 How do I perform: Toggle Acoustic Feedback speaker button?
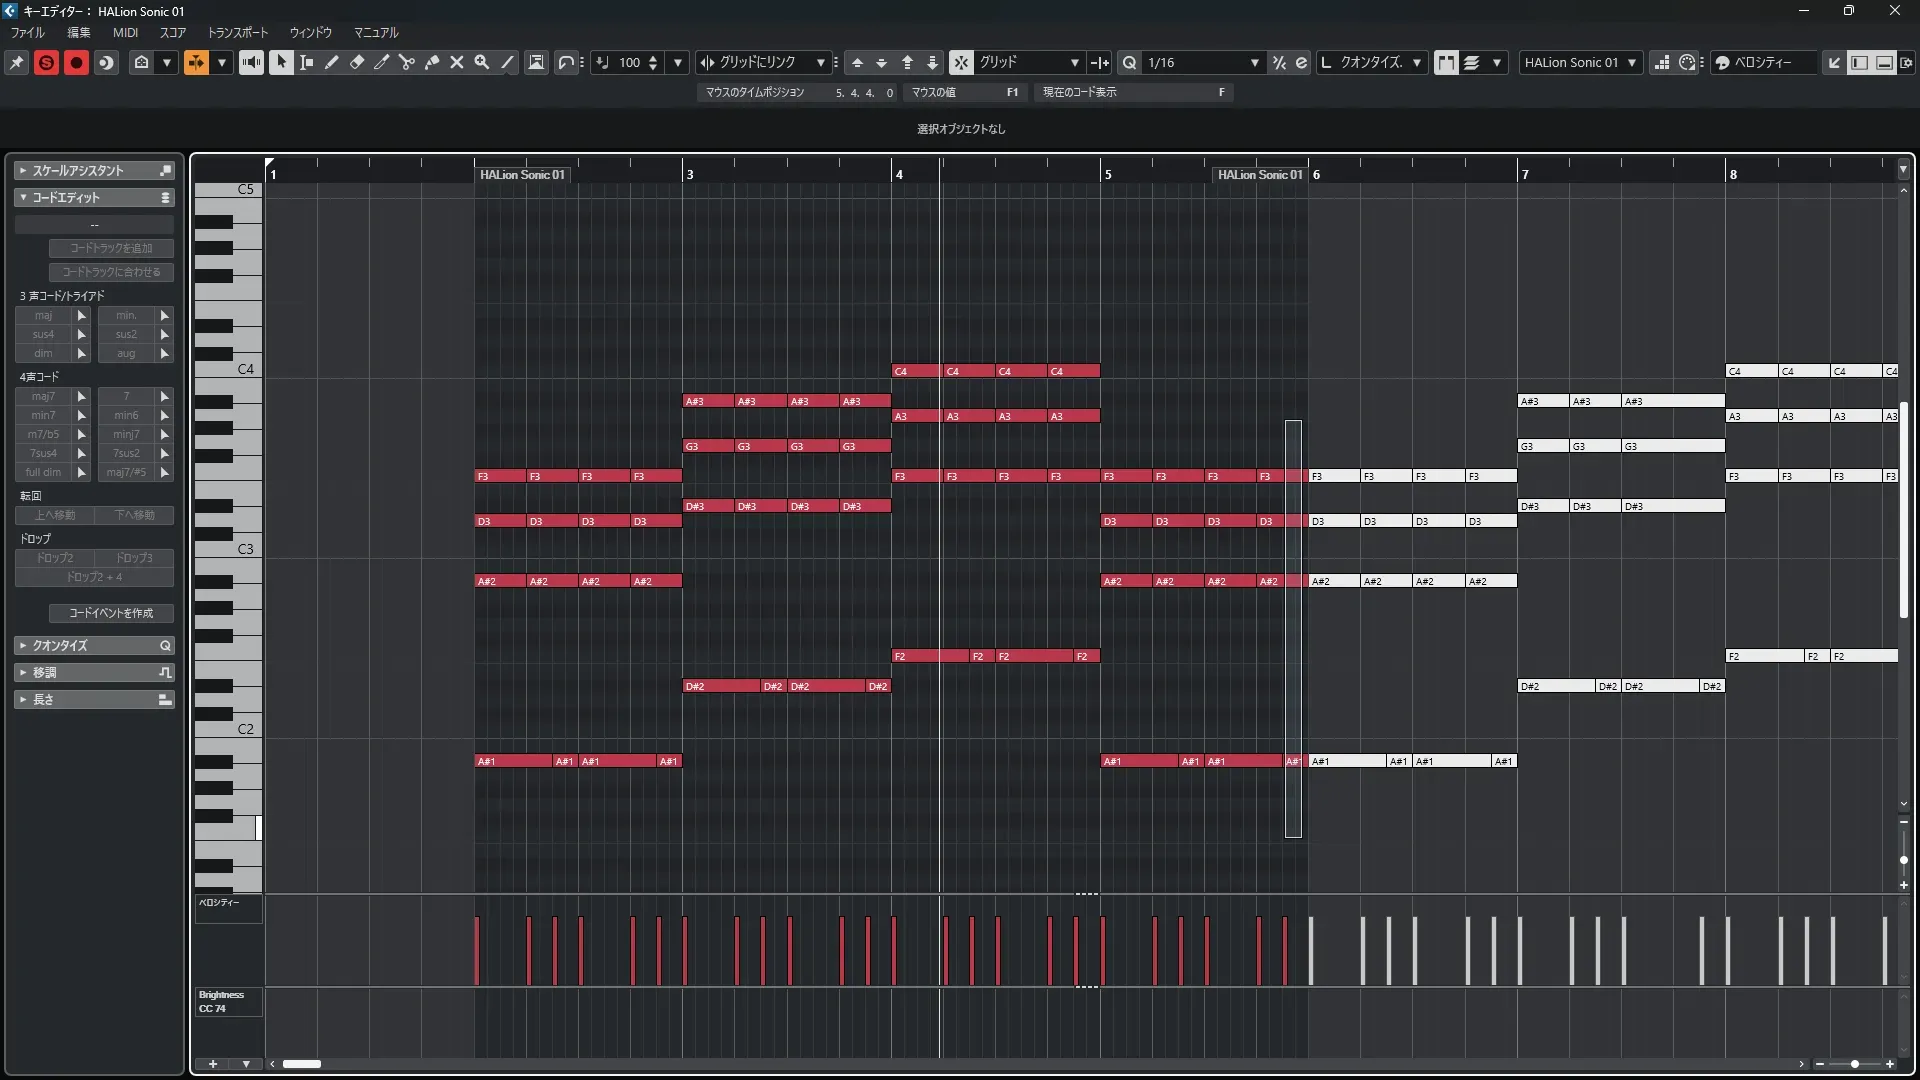(x=251, y=62)
